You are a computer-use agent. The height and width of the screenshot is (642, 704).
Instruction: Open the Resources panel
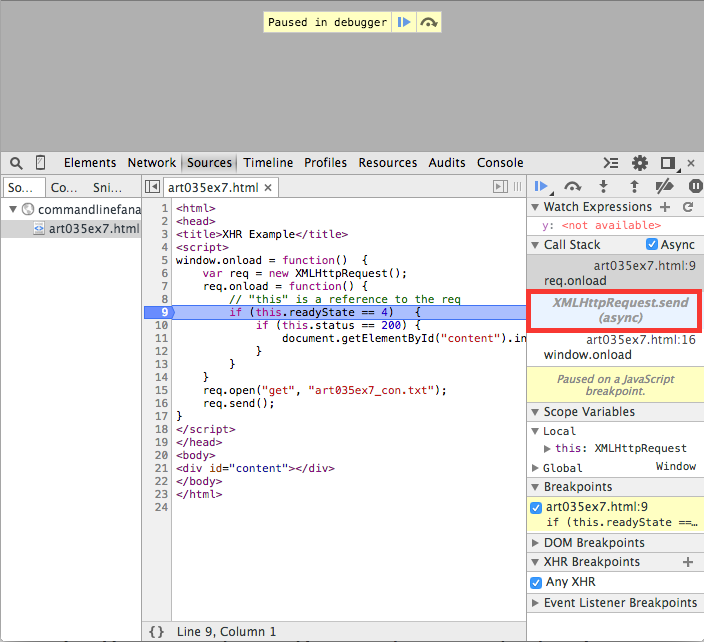(388, 163)
